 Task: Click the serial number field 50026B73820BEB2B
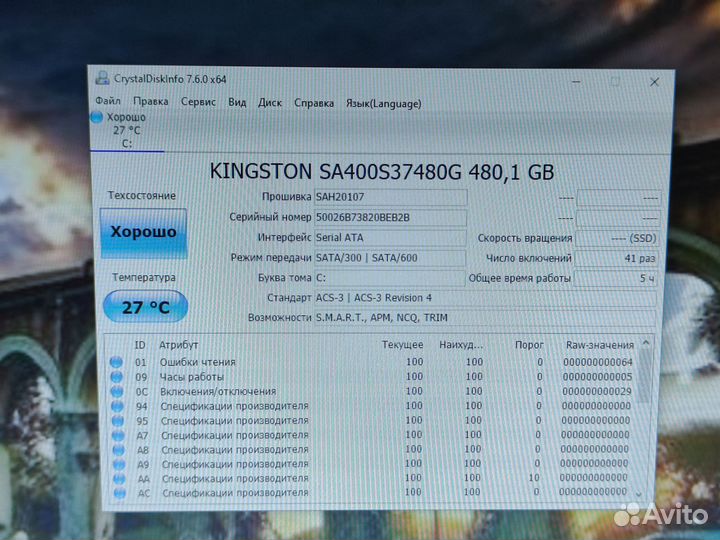390,218
